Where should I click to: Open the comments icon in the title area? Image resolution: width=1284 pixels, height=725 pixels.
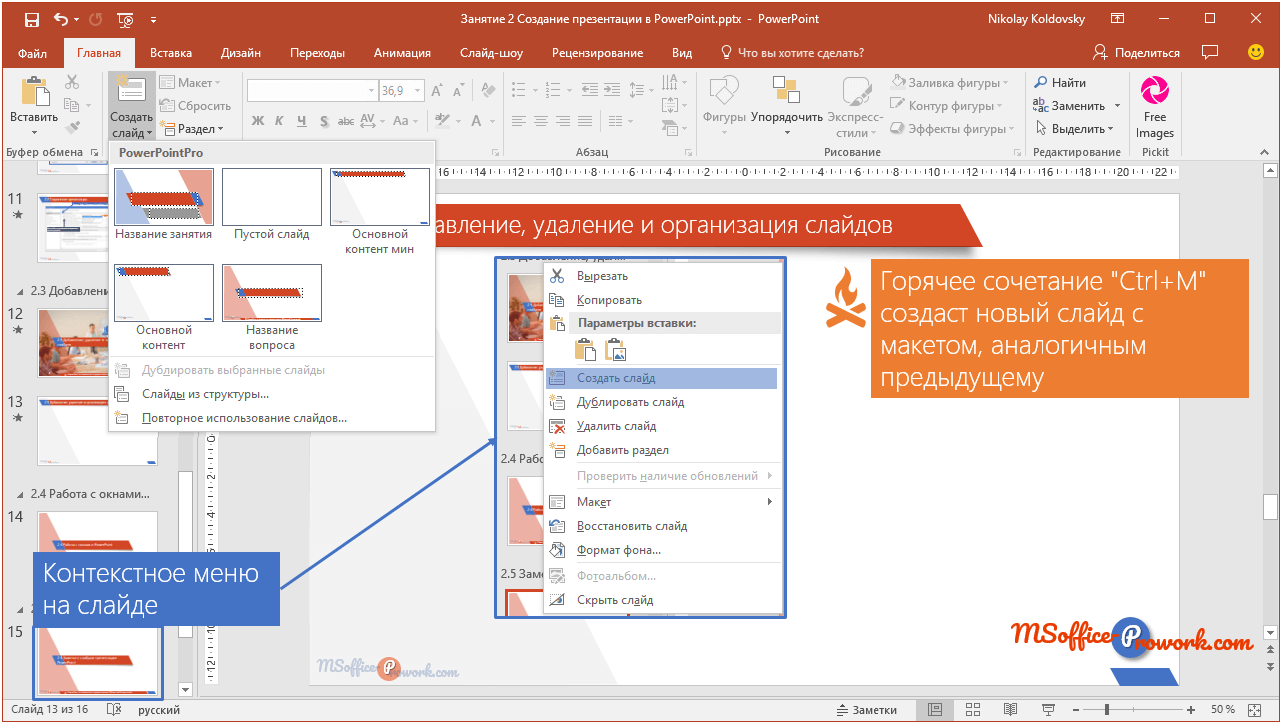pyautogui.click(x=1210, y=52)
